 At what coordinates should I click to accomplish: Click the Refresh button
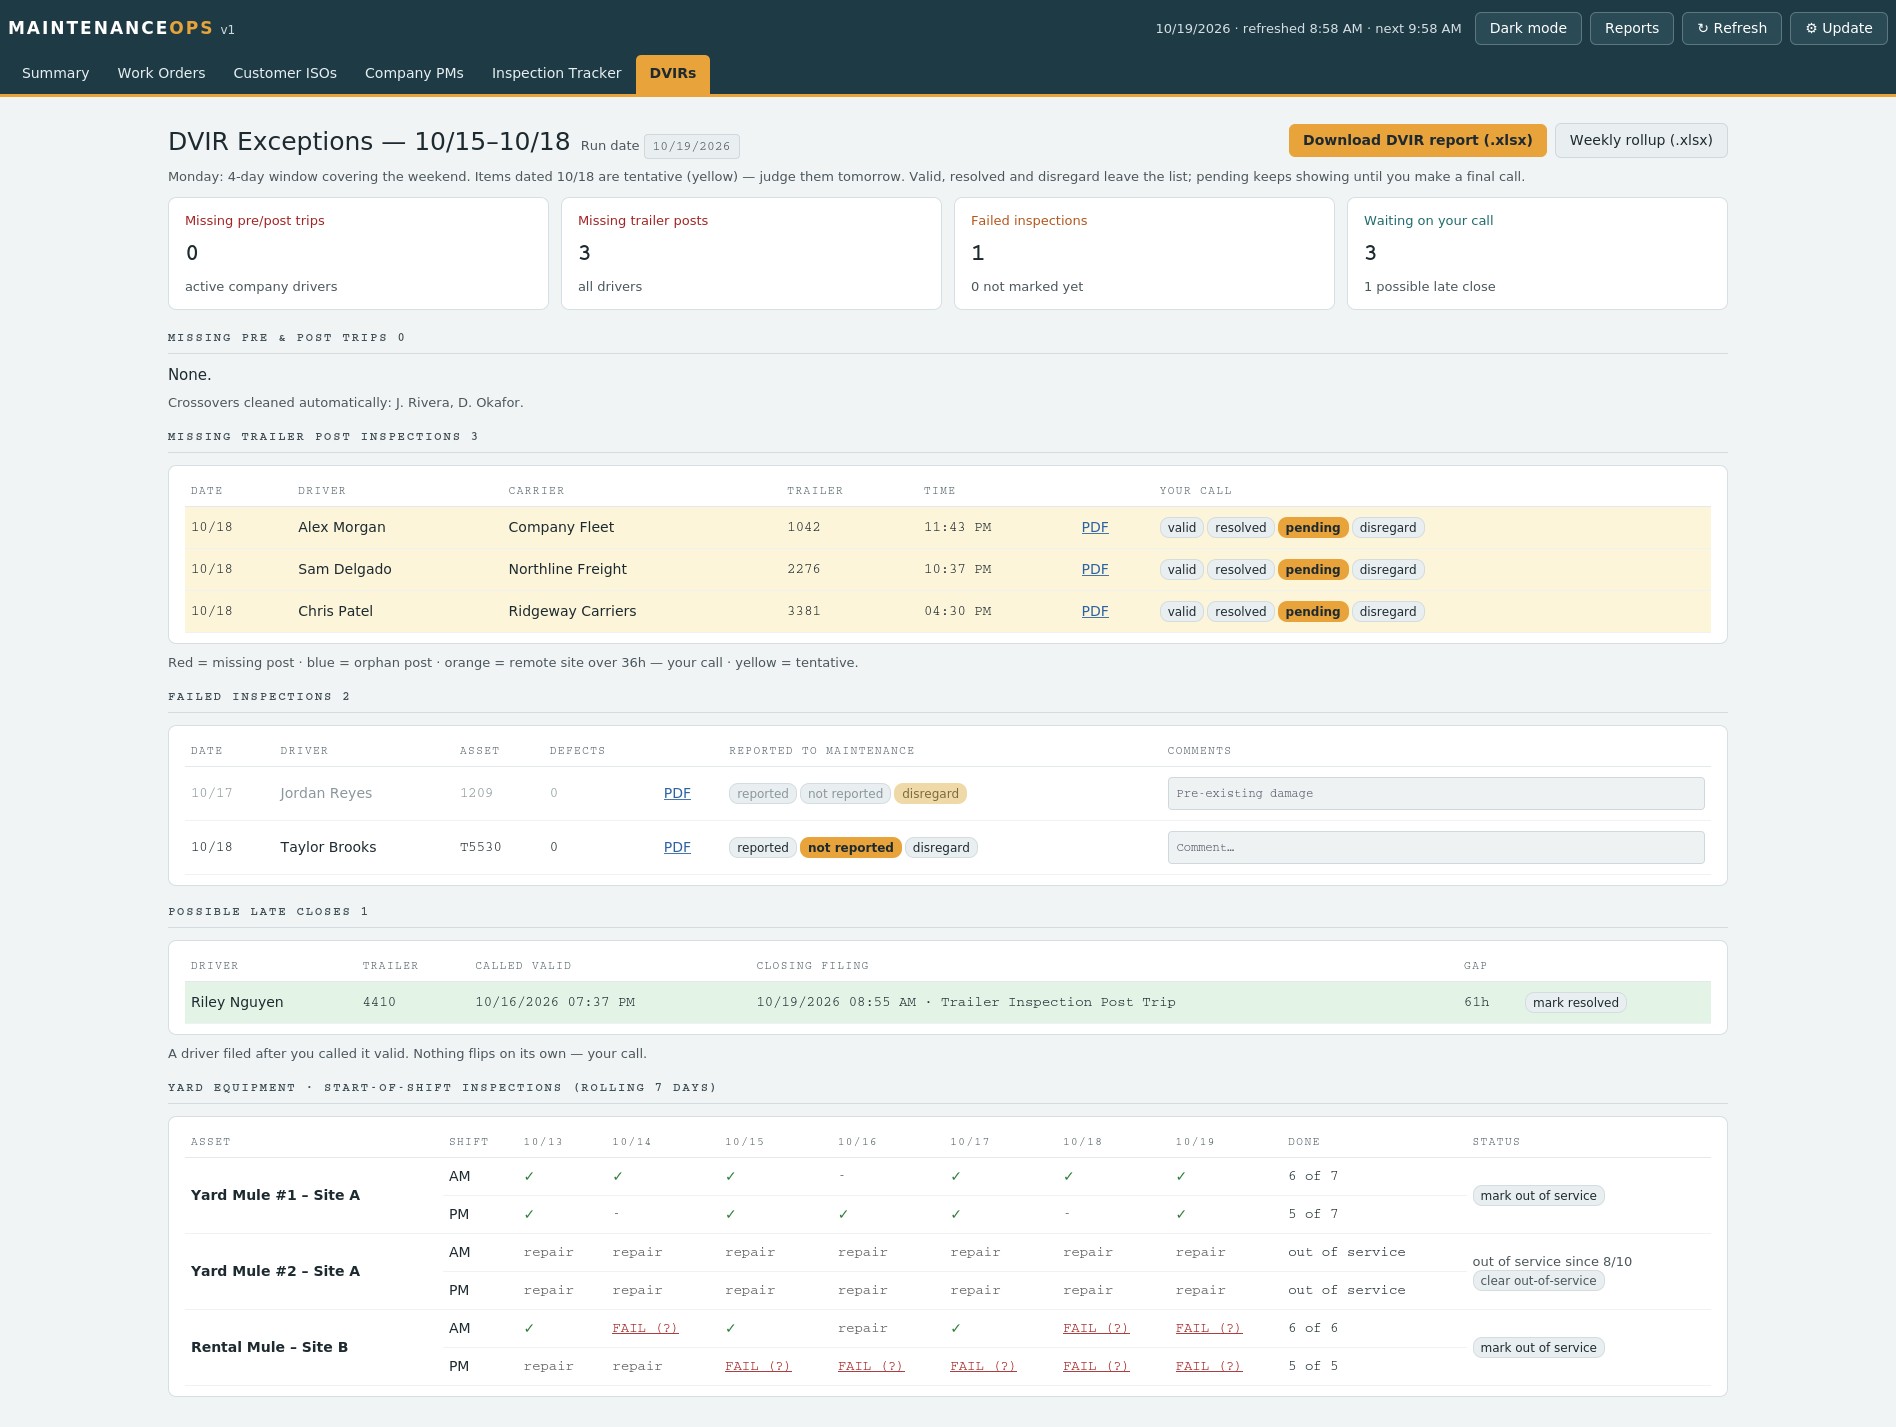pyautogui.click(x=1731, y=28)
